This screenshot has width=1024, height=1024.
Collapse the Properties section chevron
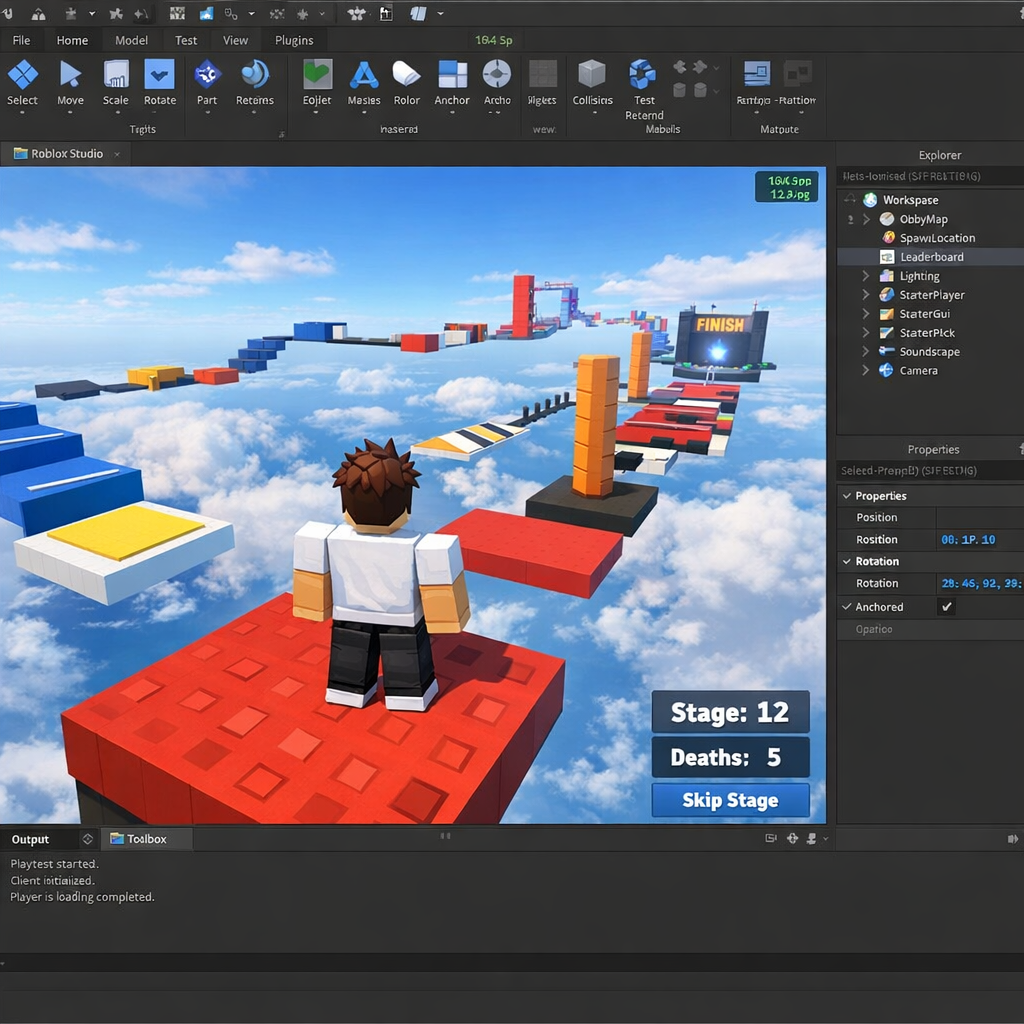click(846, 496)
